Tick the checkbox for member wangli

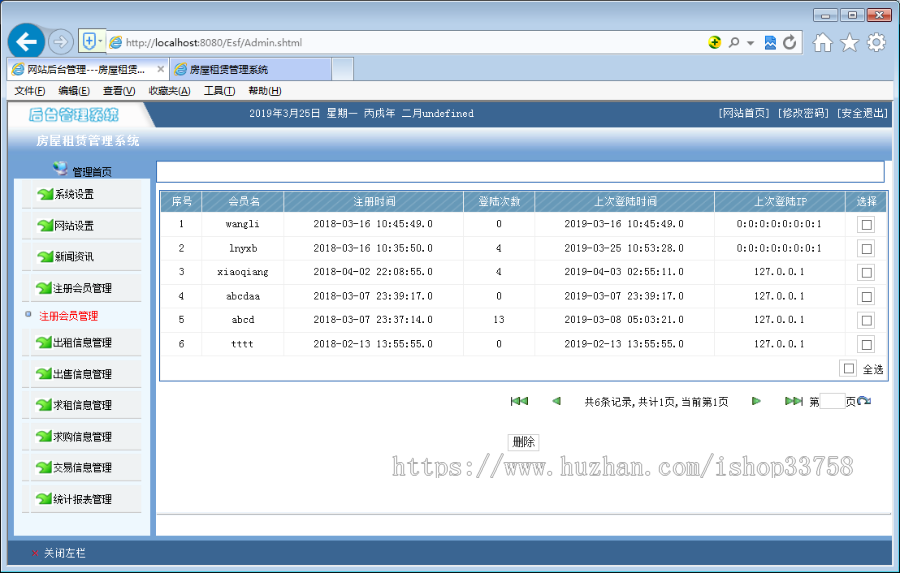[867, 224]
